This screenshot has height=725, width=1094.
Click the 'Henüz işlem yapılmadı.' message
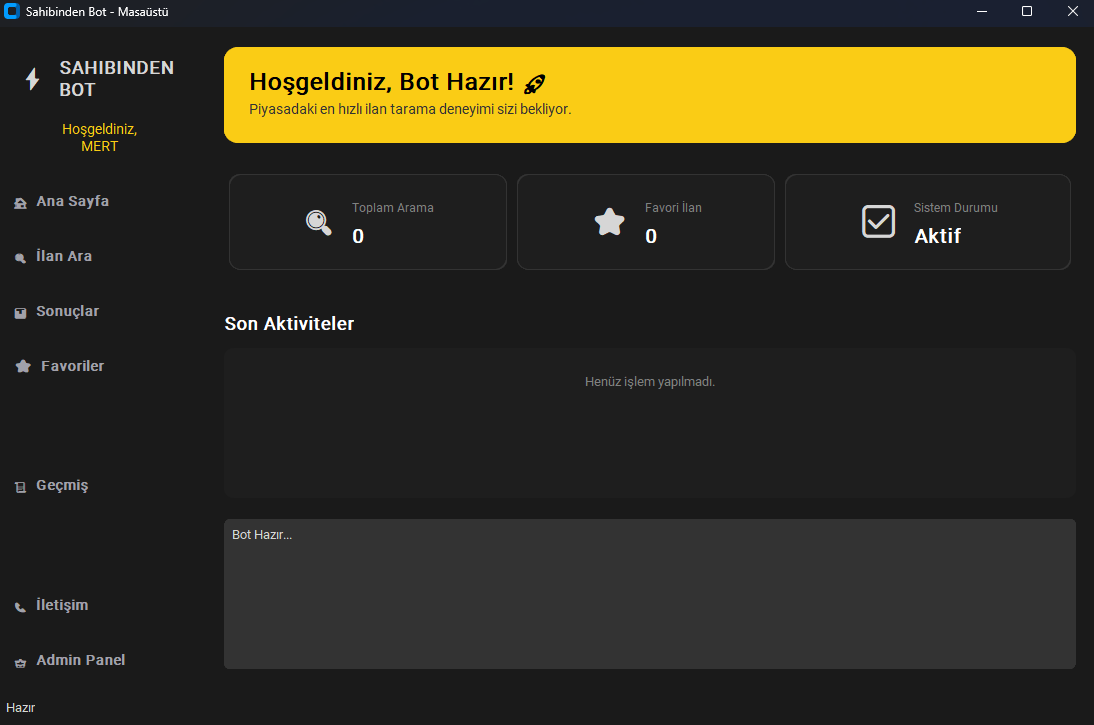click(x=650, y=382)
